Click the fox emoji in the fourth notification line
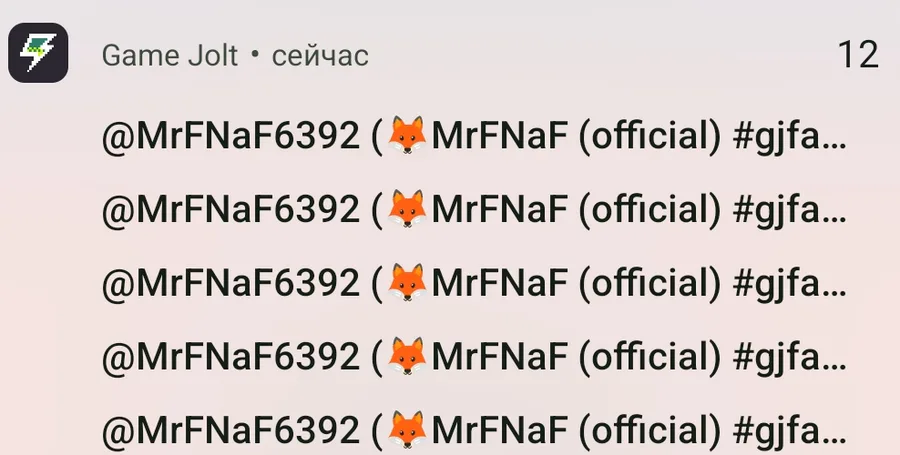Image resolution: width=900 pixels, height=455 pixels. pos(407,356)
